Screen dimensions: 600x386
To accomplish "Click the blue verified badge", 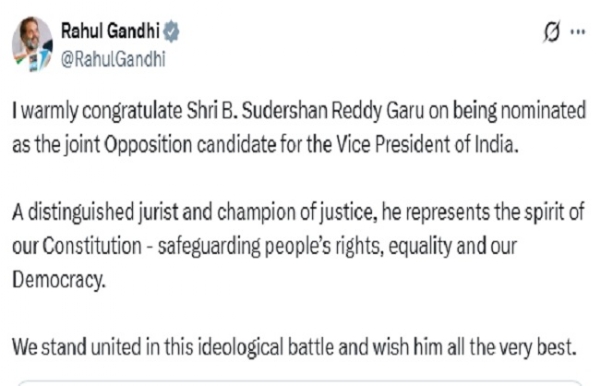I will point(171,31).
